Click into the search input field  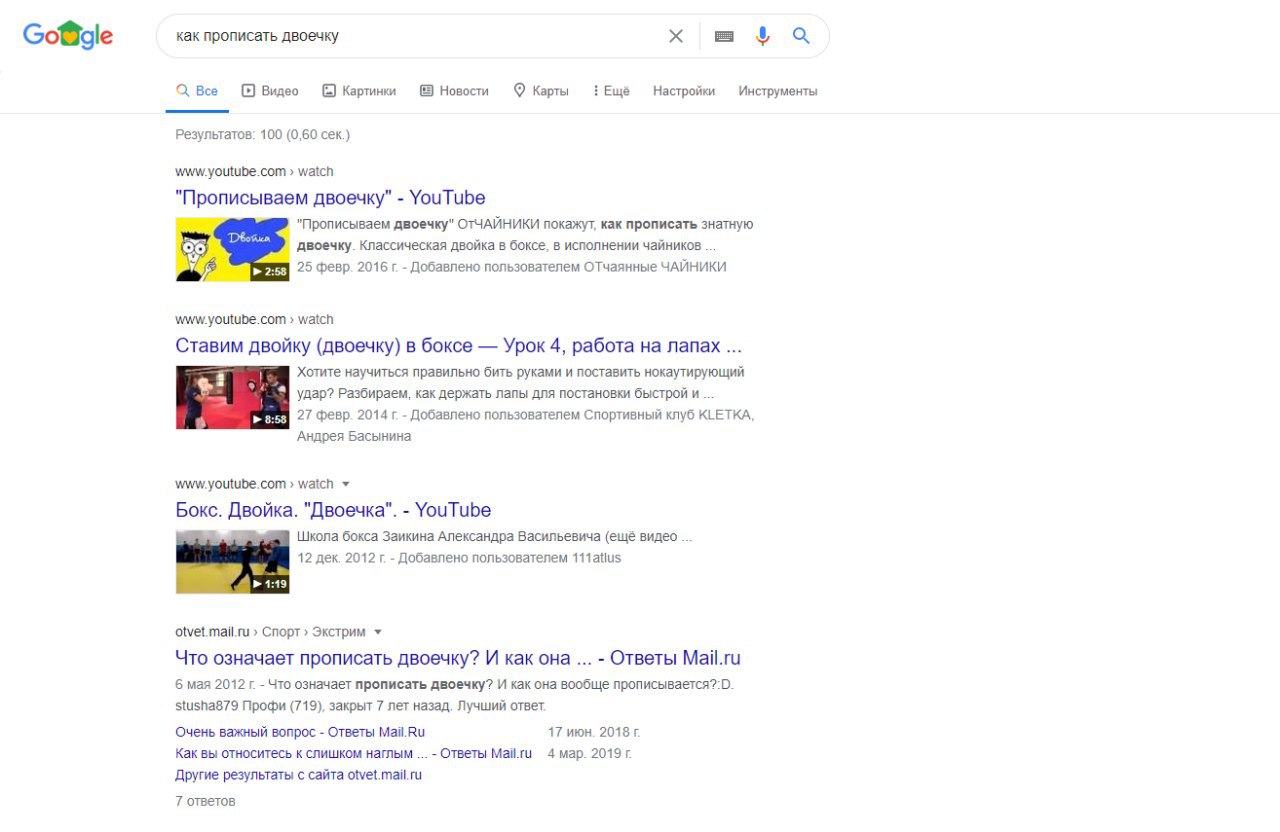pyautogui.click(x=415, y=36)
